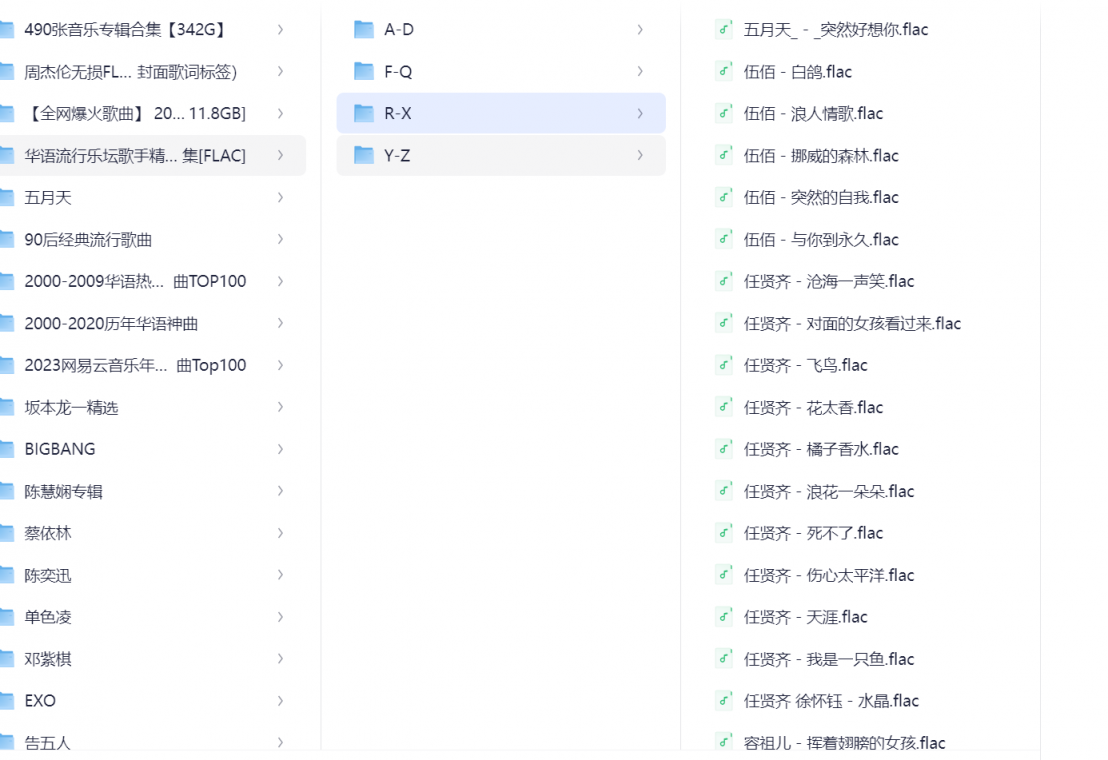Expand the chevron beside 坂本龙一精选

tap(280, 408)
